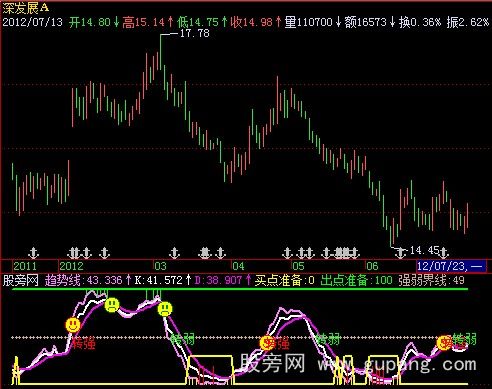Image resolution: width=492 pixels, height=389 pixels.
Task: Select the 04 month marker on time axis
Action: pos(238,266)
